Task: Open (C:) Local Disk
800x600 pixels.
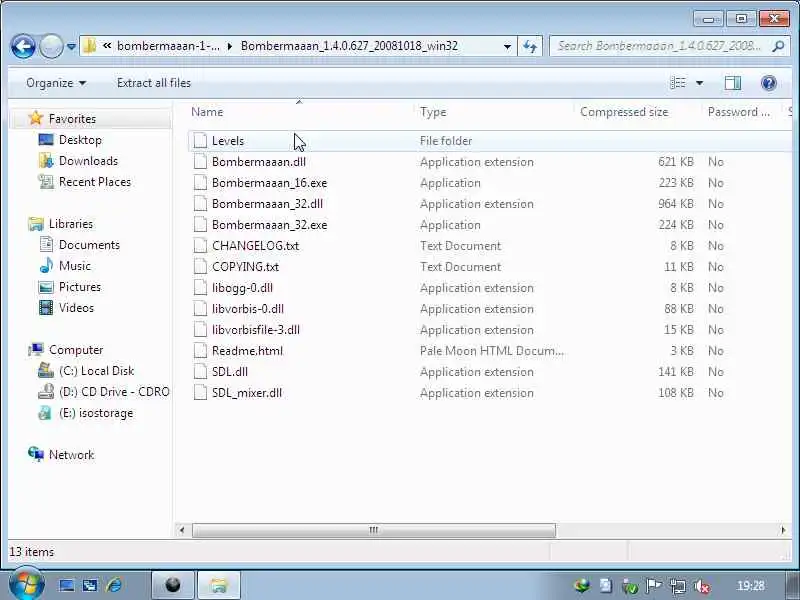Action: 96,371
